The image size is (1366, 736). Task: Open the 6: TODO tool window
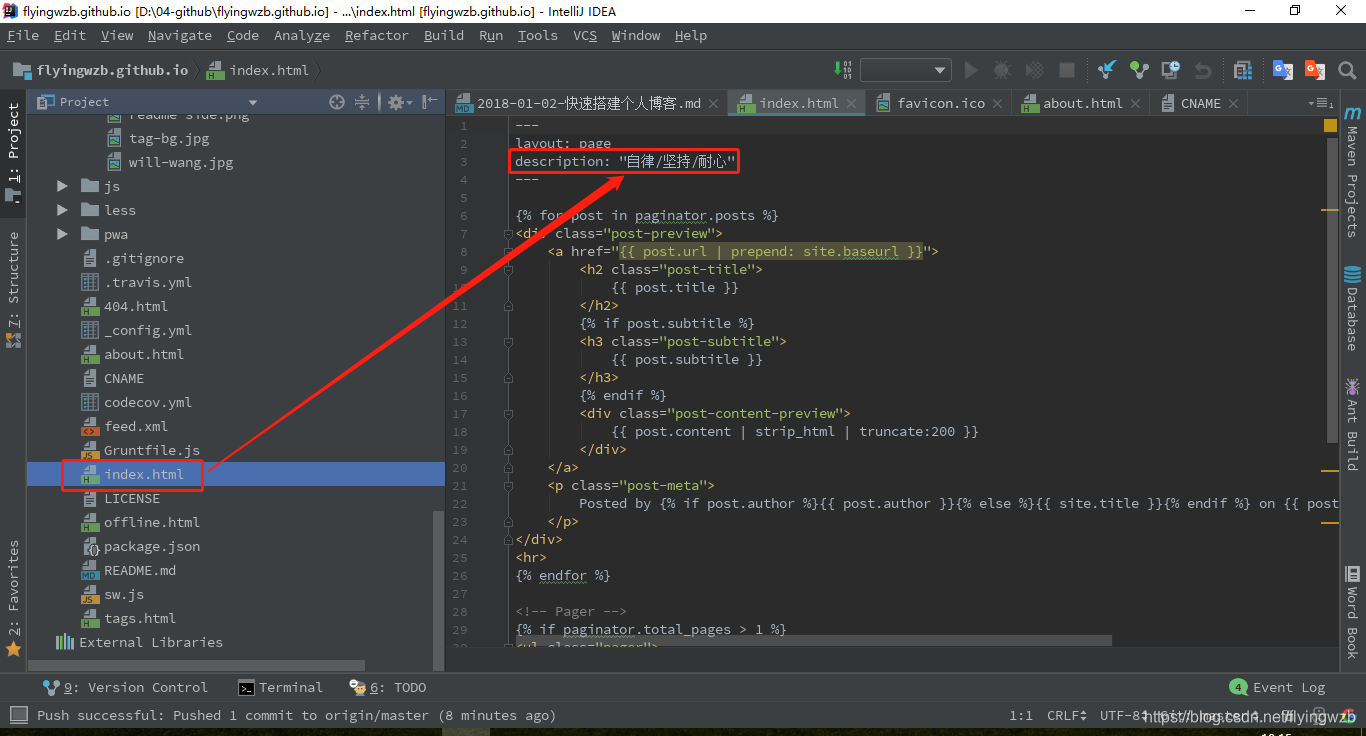(388, 687)
